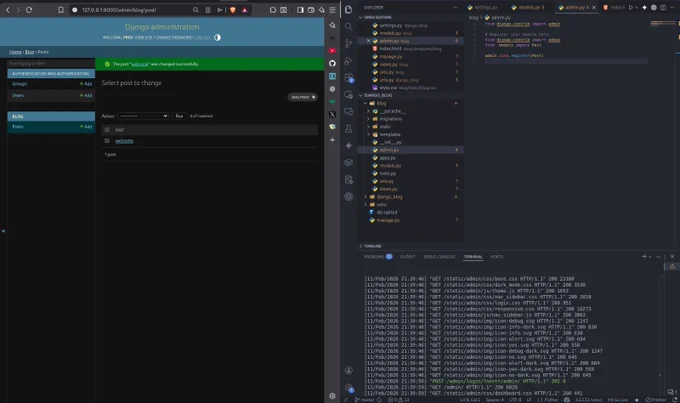Viewport: 680px width, 403px height.
Task: Open the PORTS panel tab
Action: [497, 257]
